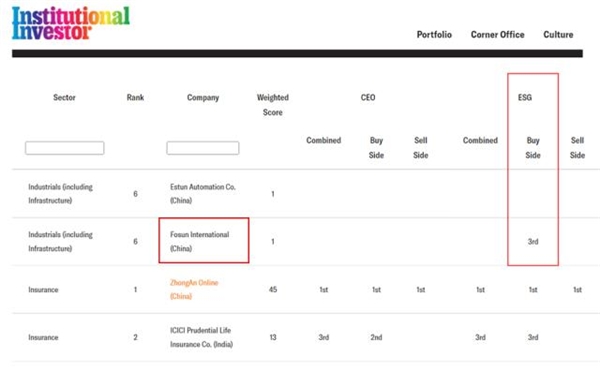The image size is (600, 371).
Task: Focus the Sector filter input field
Action: click(65, 148)
